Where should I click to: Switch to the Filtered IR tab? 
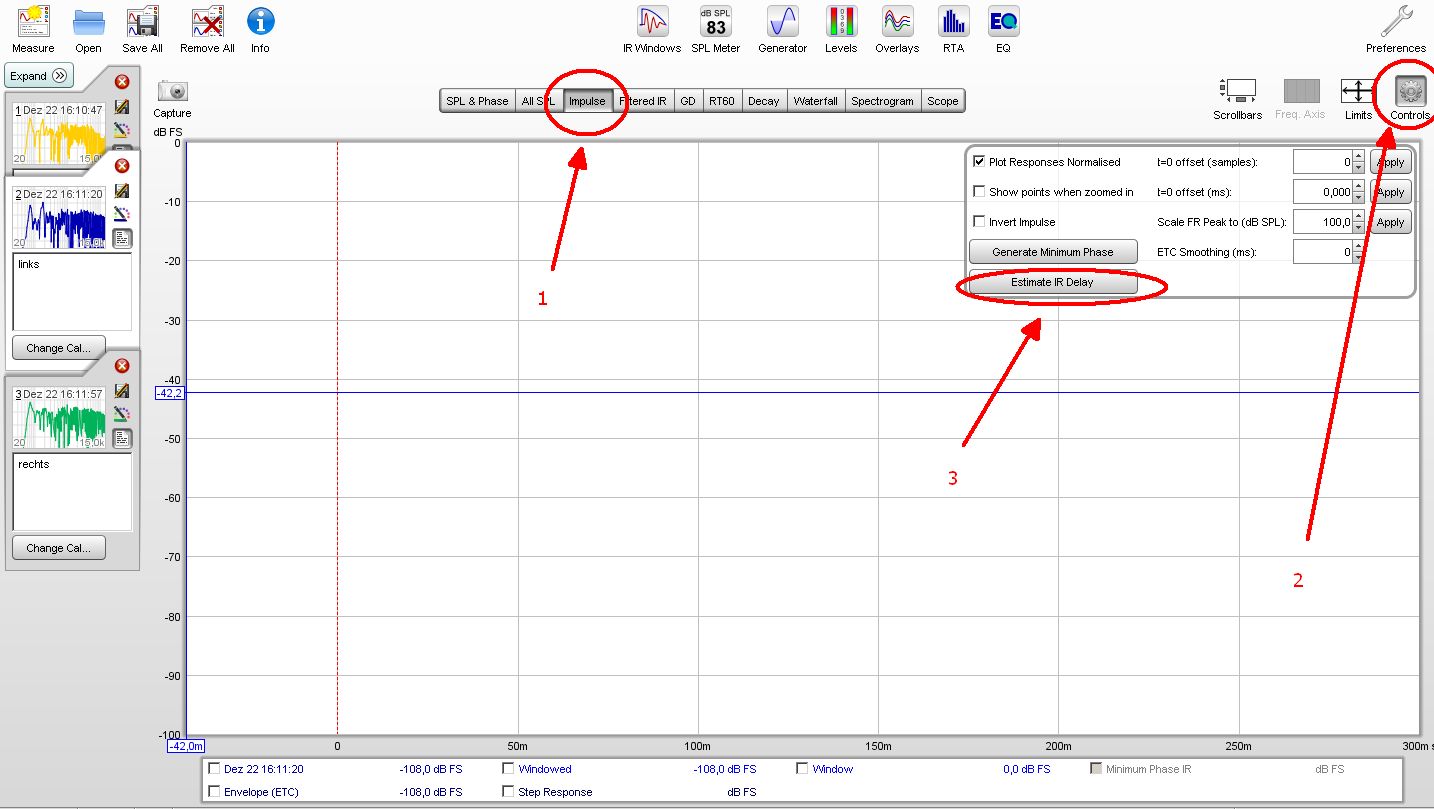pyautogui.click(x=642, y=101)
